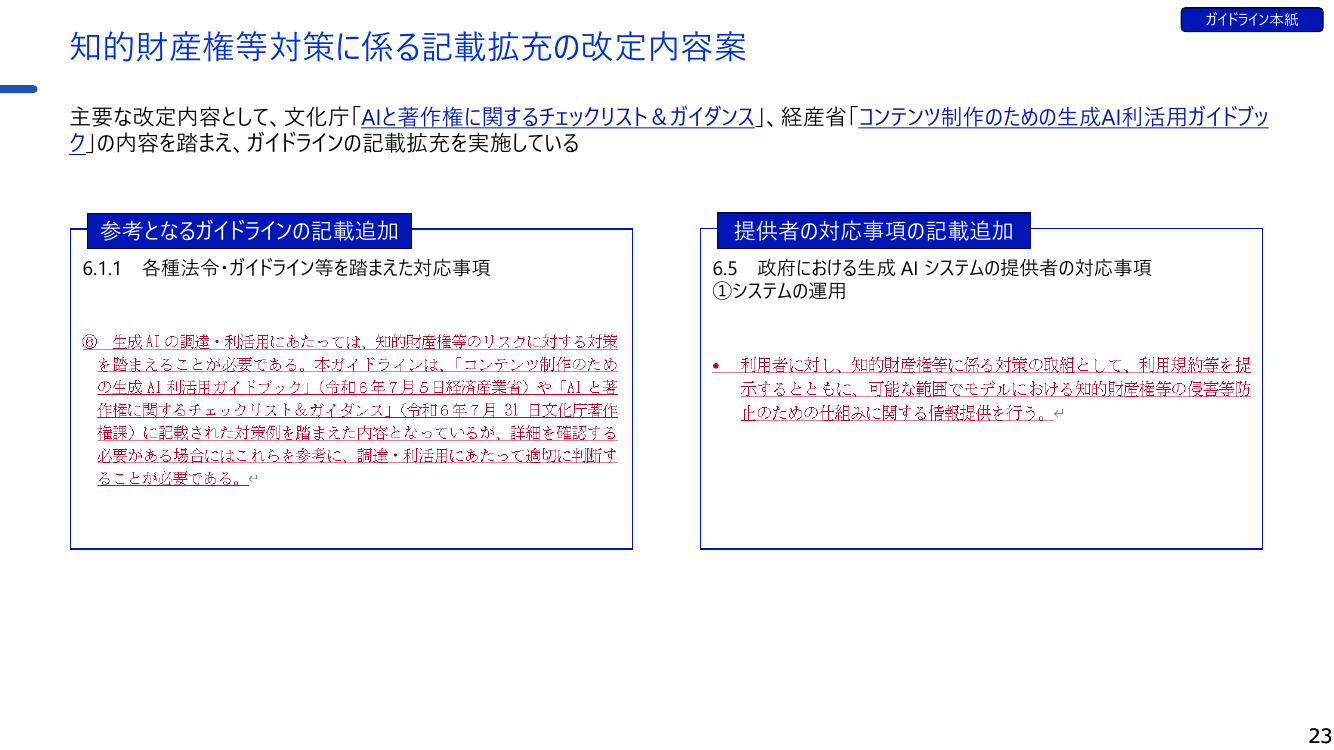Click the blue accent bar beside the title

(x=19, y=89)
